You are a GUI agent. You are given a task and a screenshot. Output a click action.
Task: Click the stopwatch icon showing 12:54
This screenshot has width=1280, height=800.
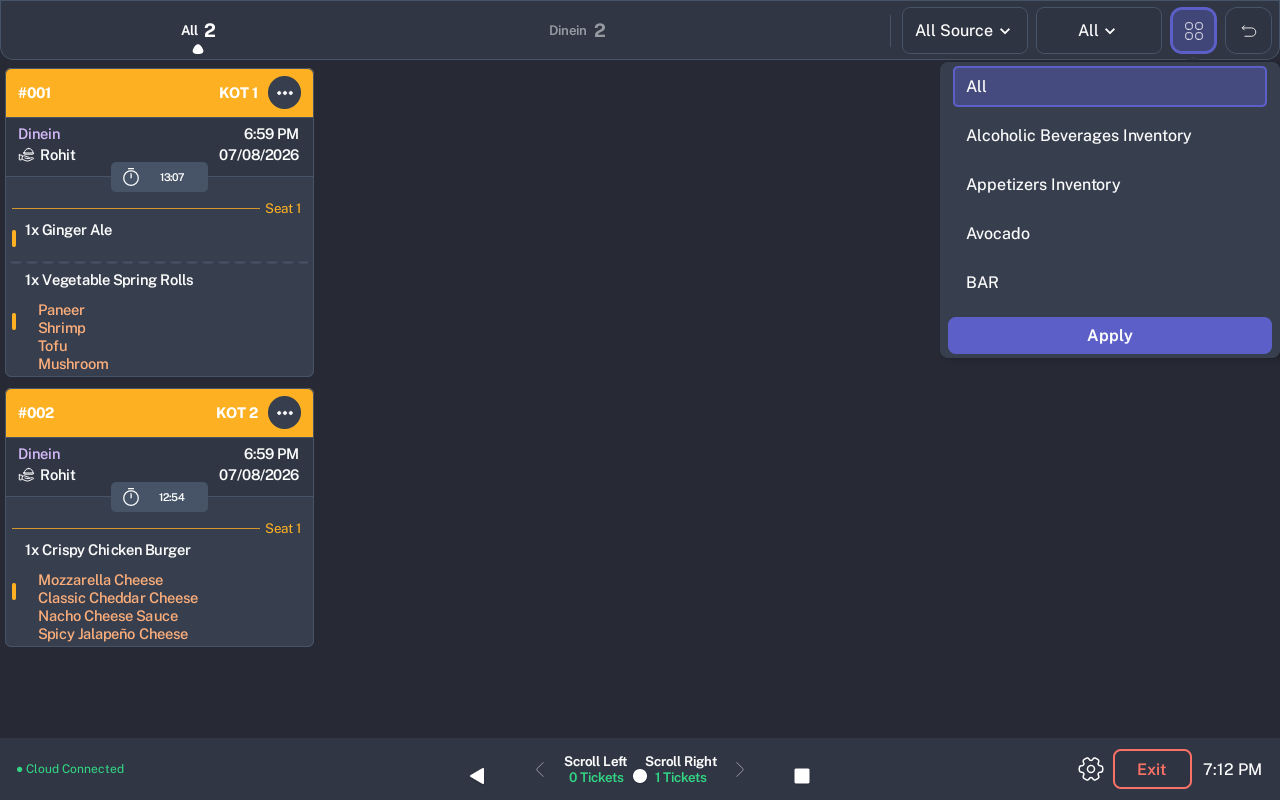[x=131, y=497]
